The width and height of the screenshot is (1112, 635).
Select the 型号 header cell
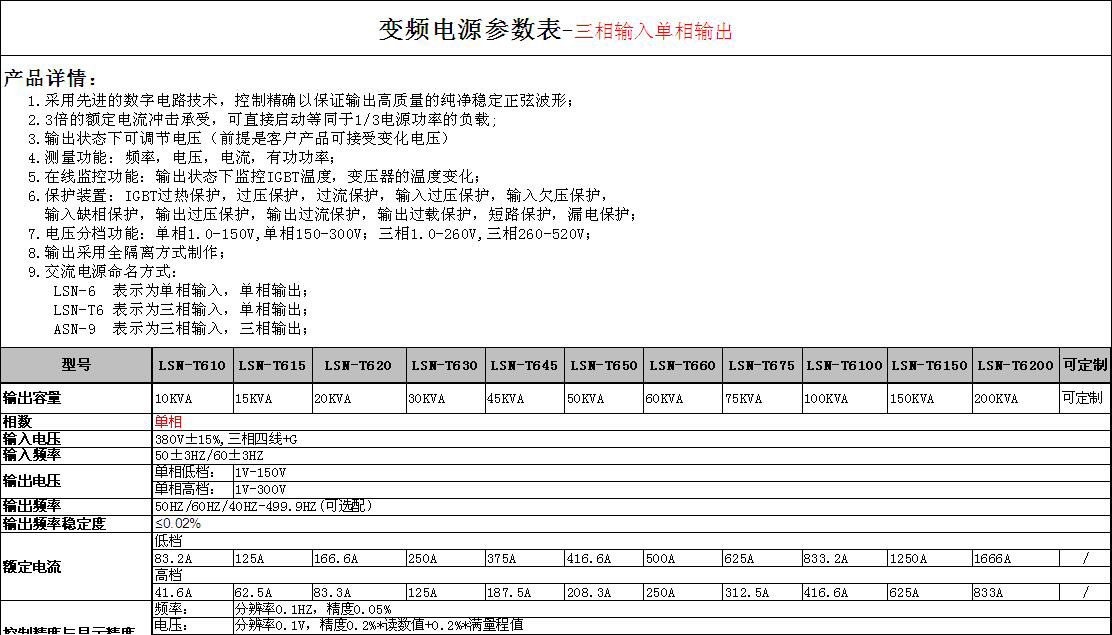[x=76, y=365]
